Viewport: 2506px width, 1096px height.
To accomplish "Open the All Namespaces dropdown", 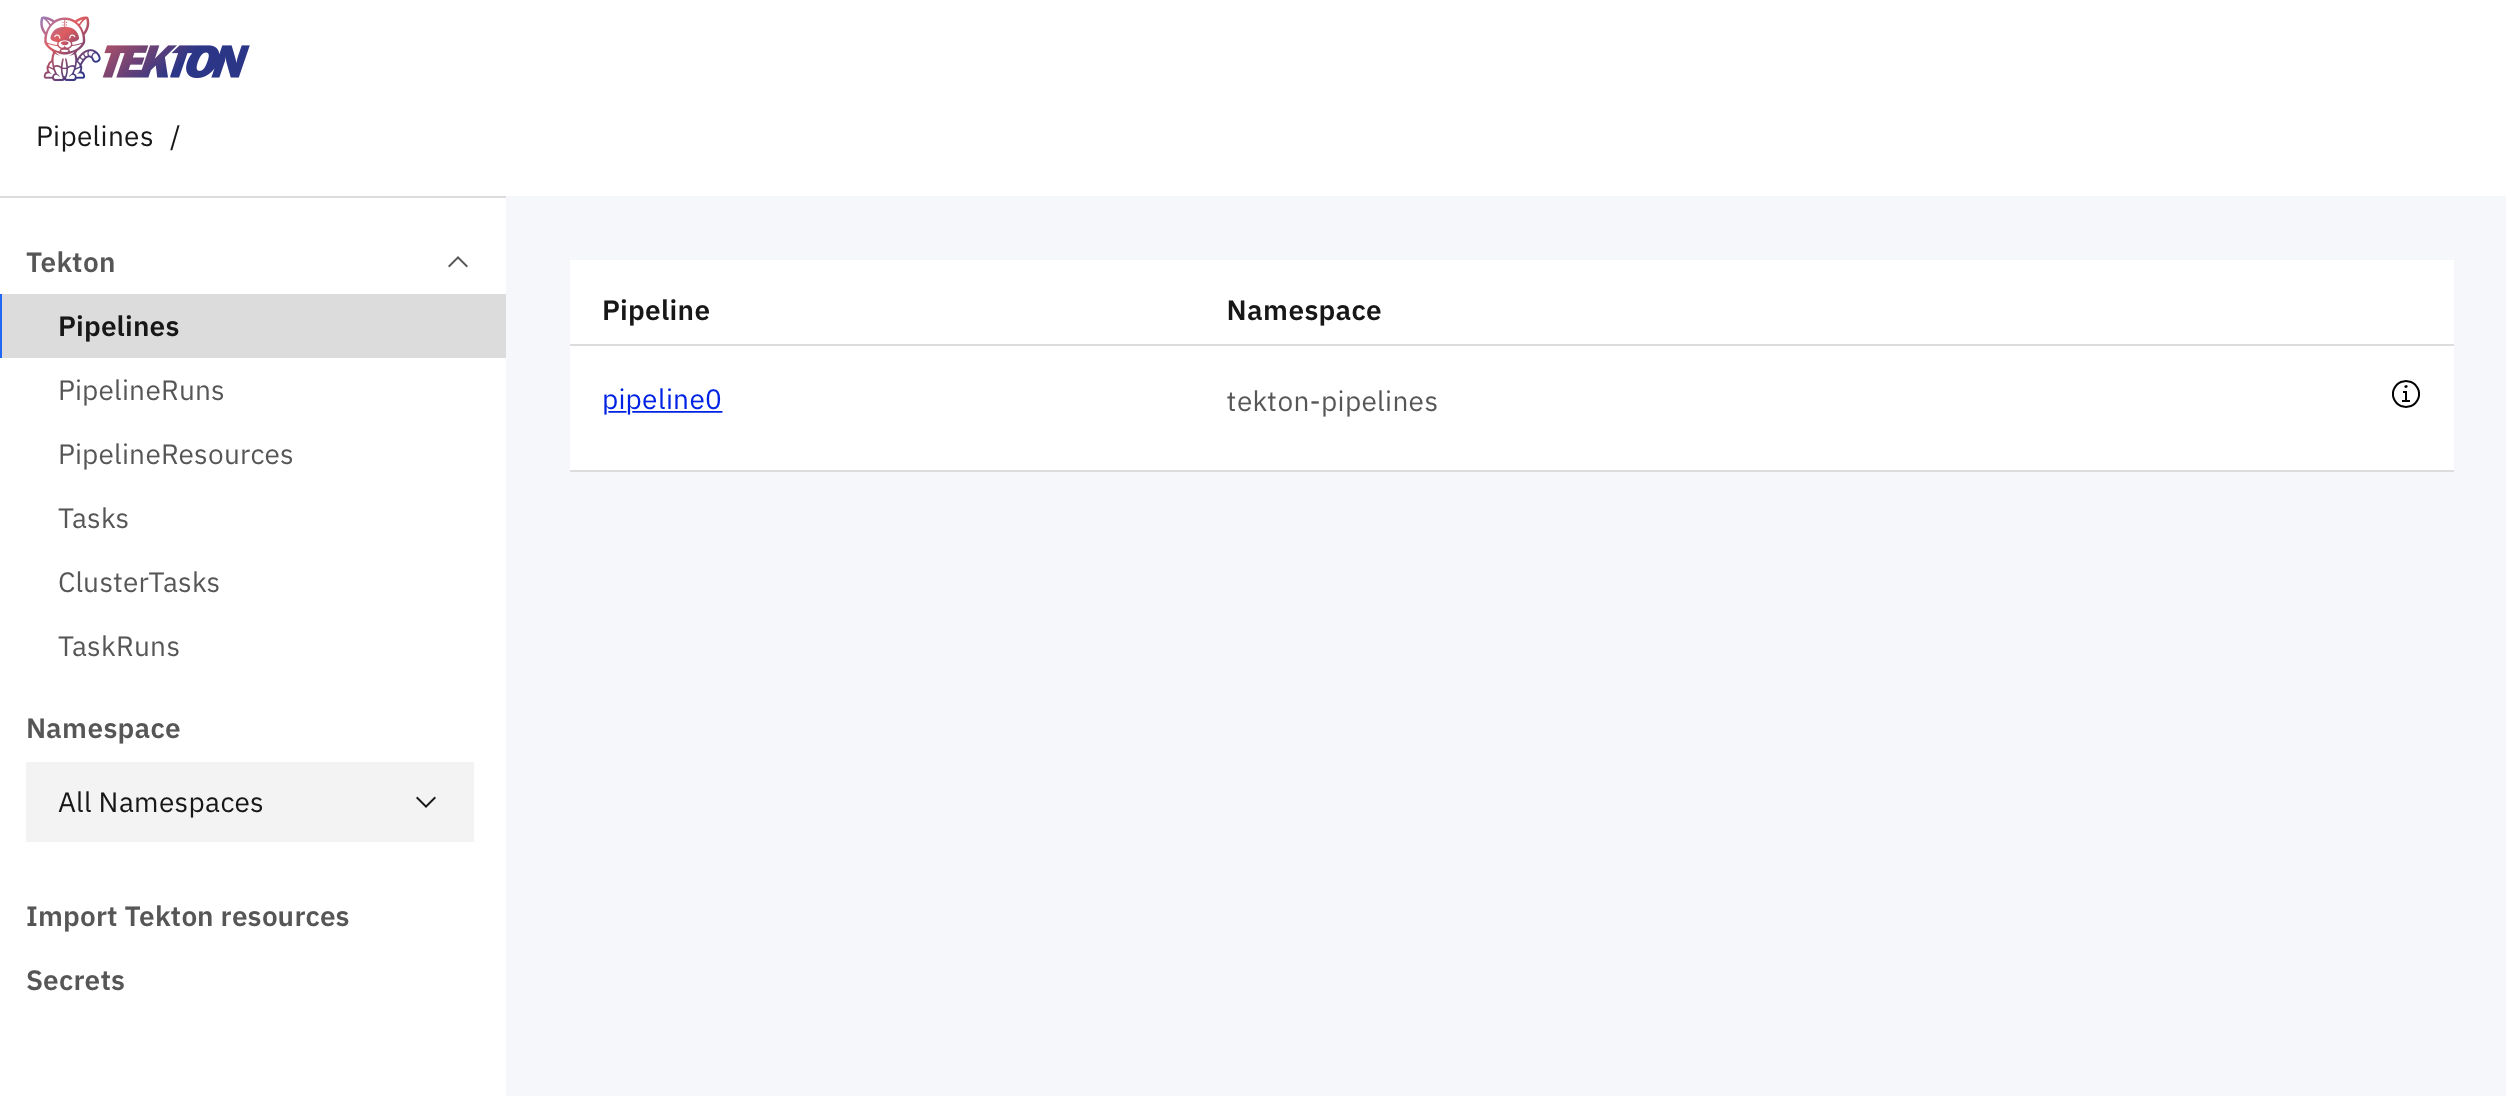I will tap(249, 801).
